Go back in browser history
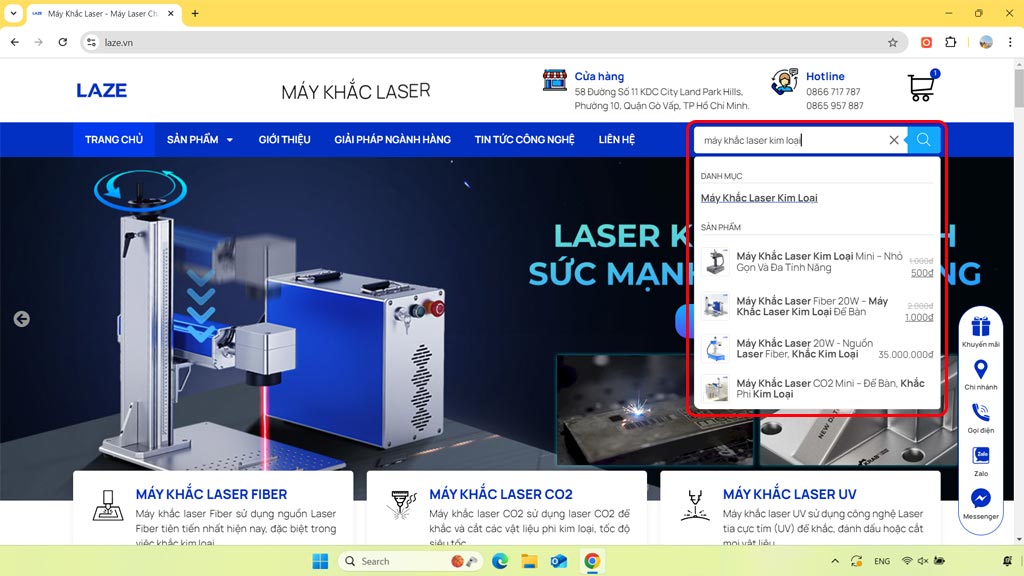Image resolution: width=1024 pixels, height=576 pixels. pos(15,42)
